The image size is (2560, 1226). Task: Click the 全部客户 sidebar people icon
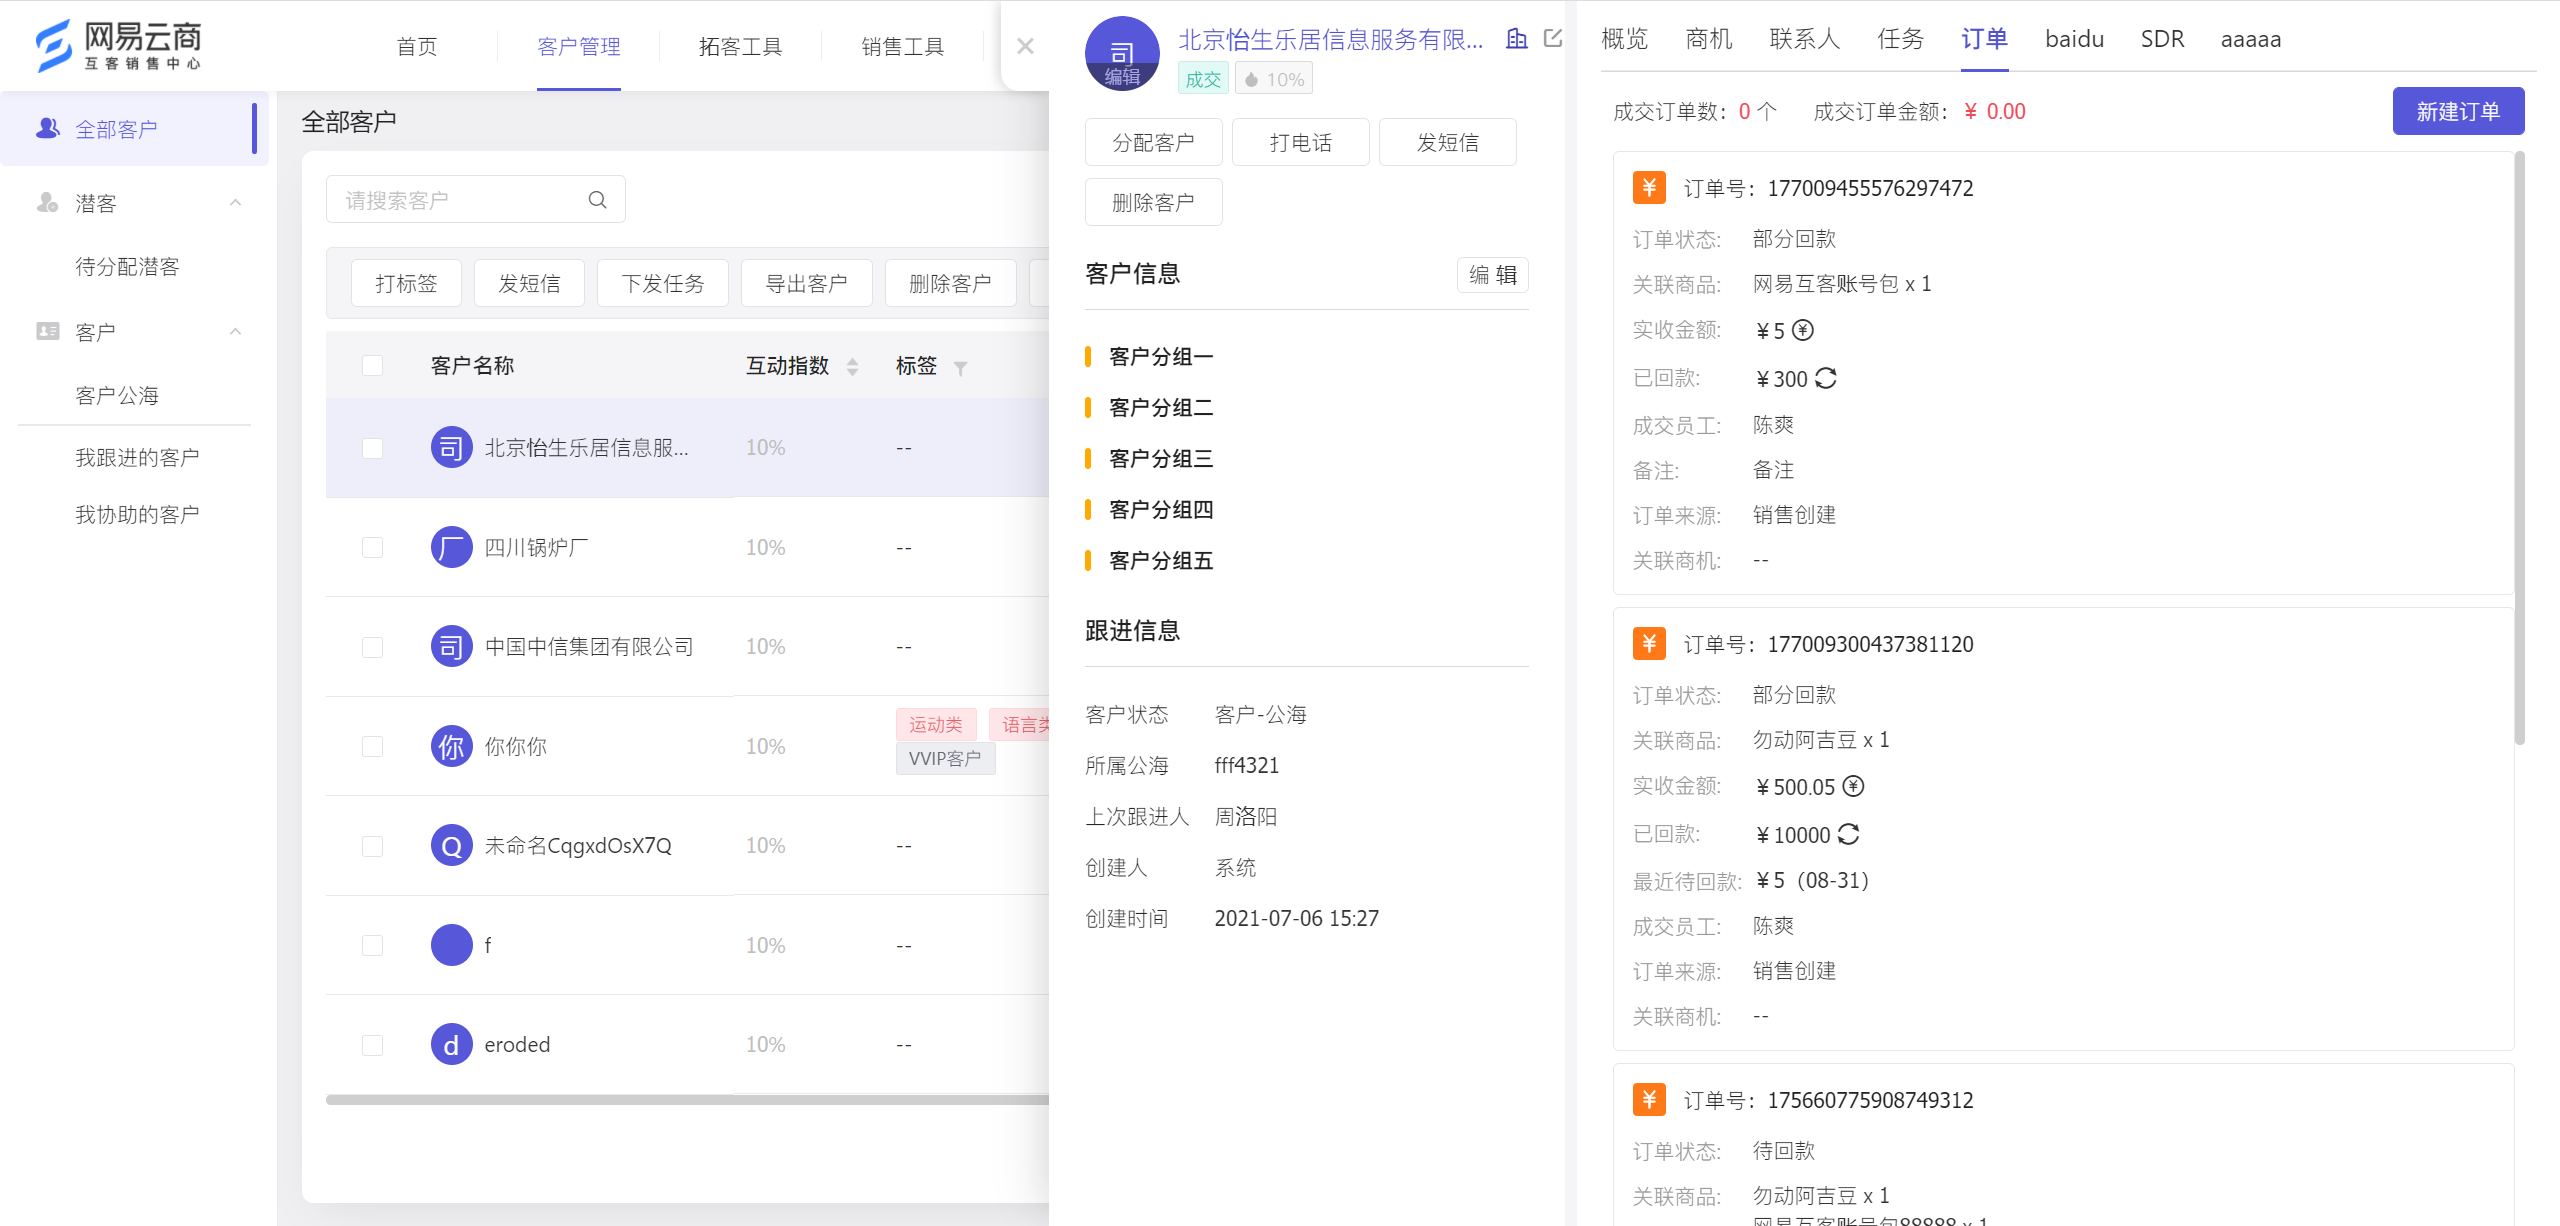(47, 128)
